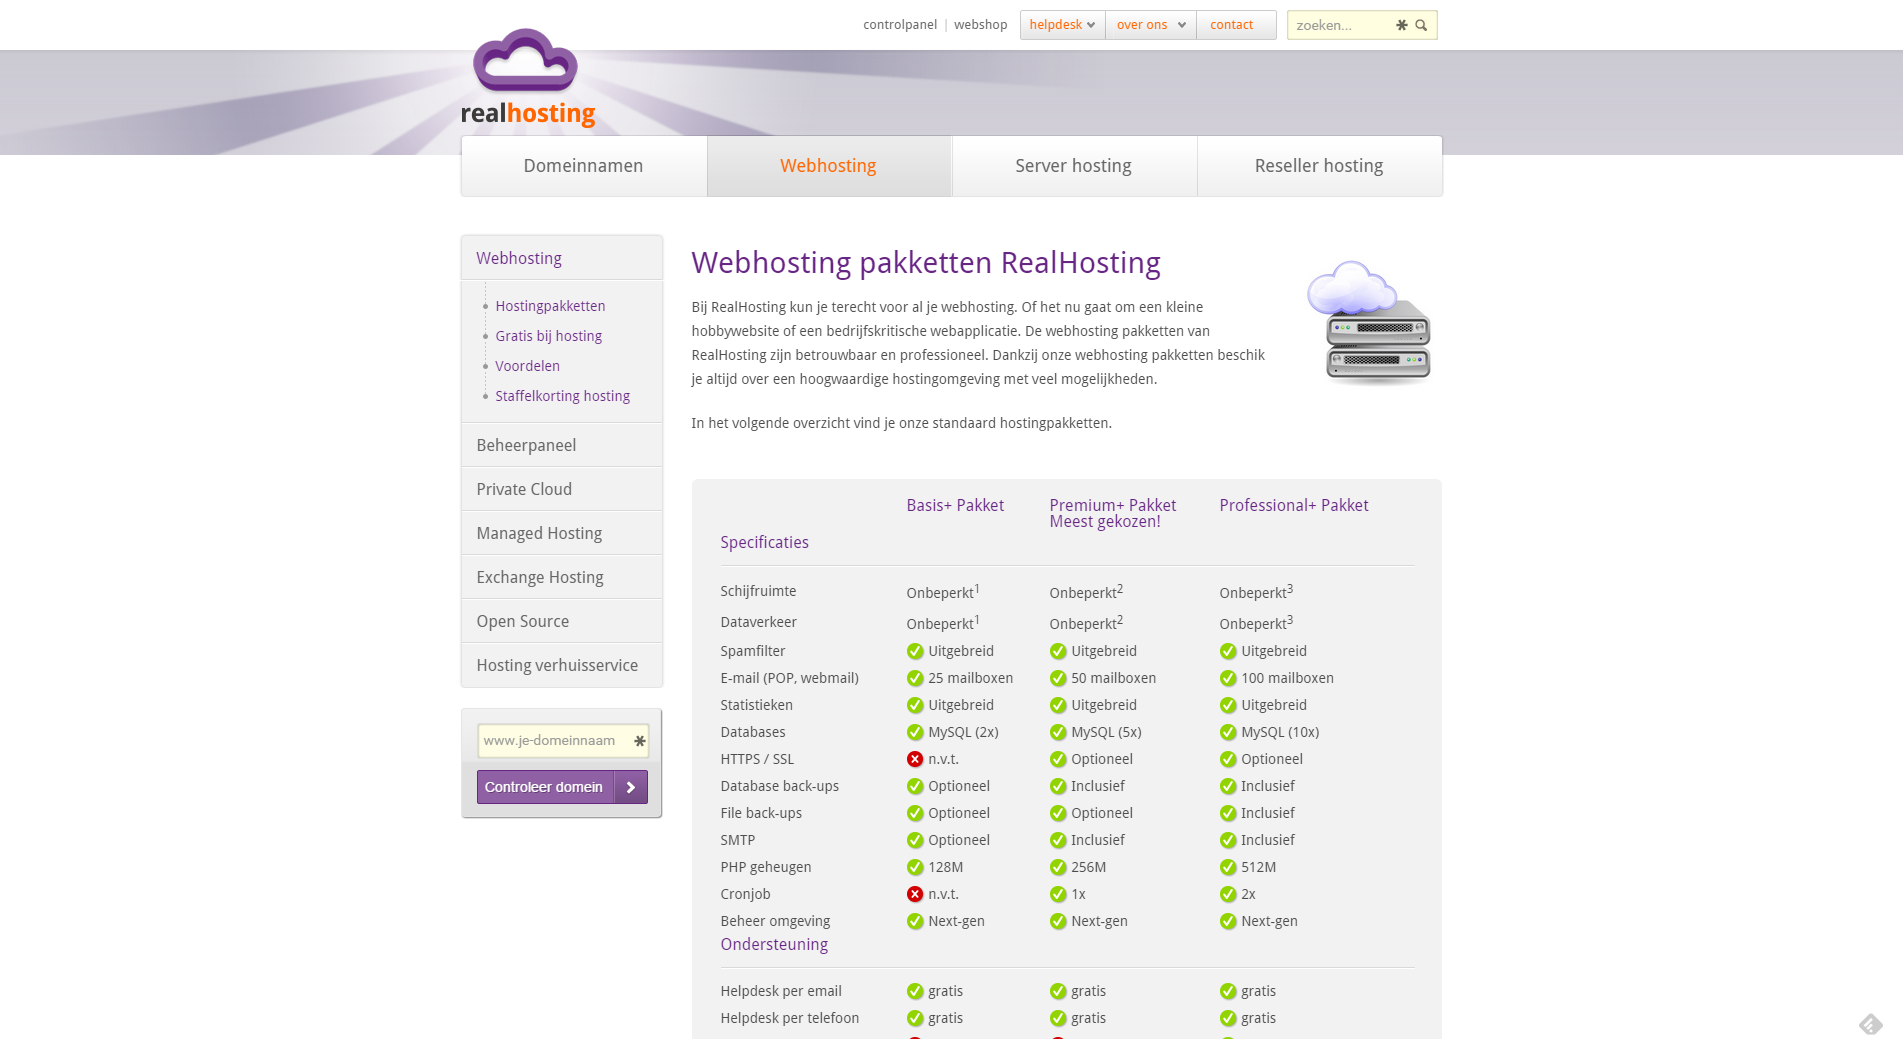Select Private Cloud in the sidebar
The width and height of the screenshot is (1903, 1039).
[x=524, y=489]
